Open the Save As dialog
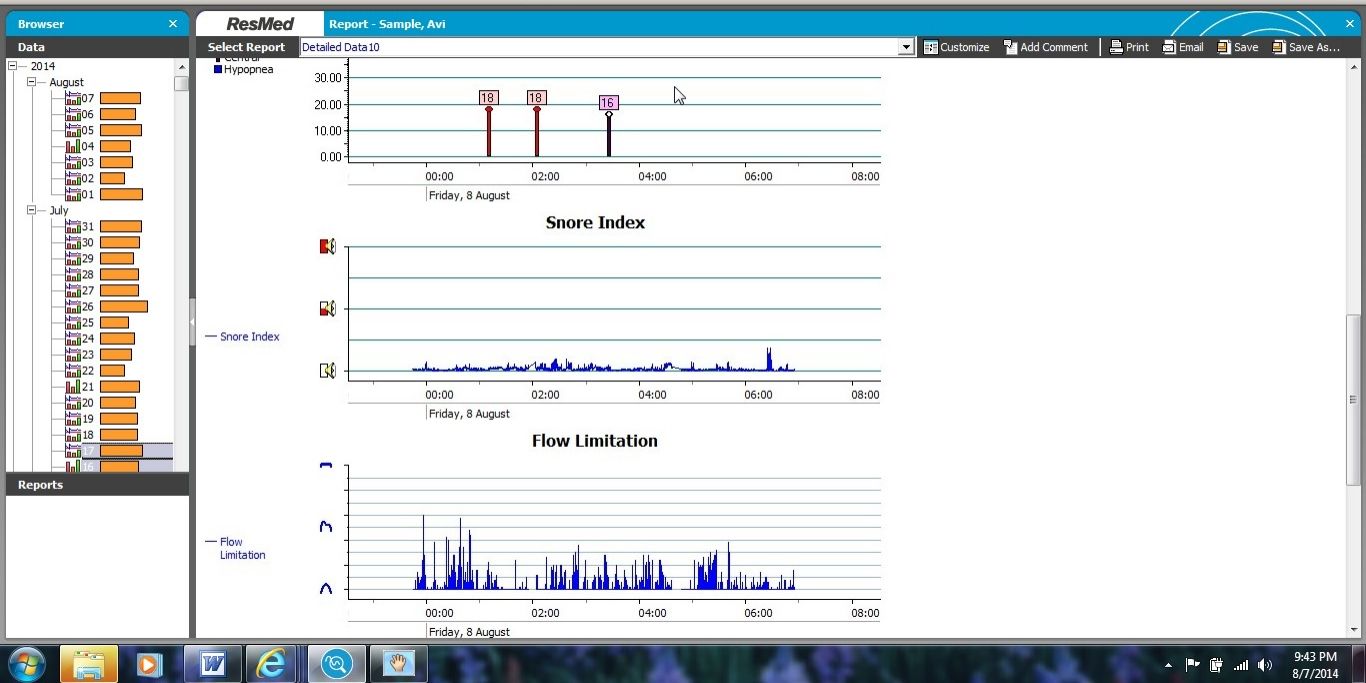Viewport: 1366px width, 683px height. click(1304, 47)
